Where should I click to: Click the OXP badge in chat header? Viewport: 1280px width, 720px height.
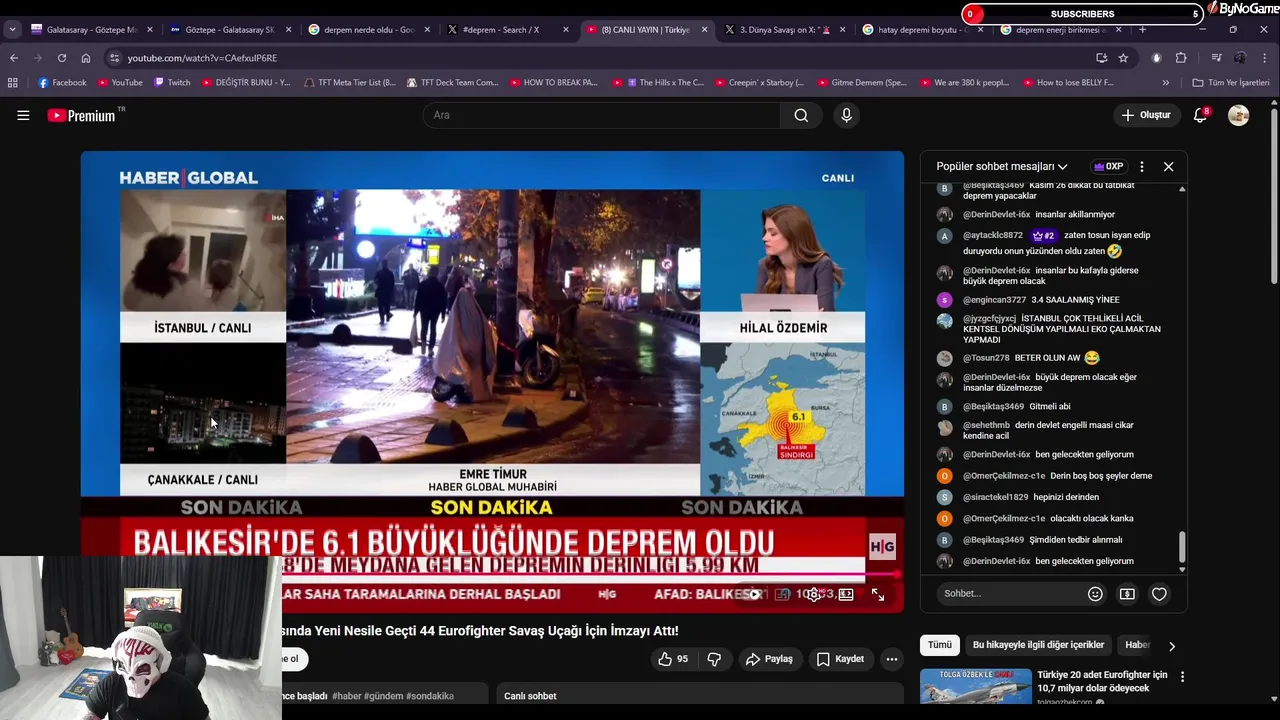point(1108,167)
